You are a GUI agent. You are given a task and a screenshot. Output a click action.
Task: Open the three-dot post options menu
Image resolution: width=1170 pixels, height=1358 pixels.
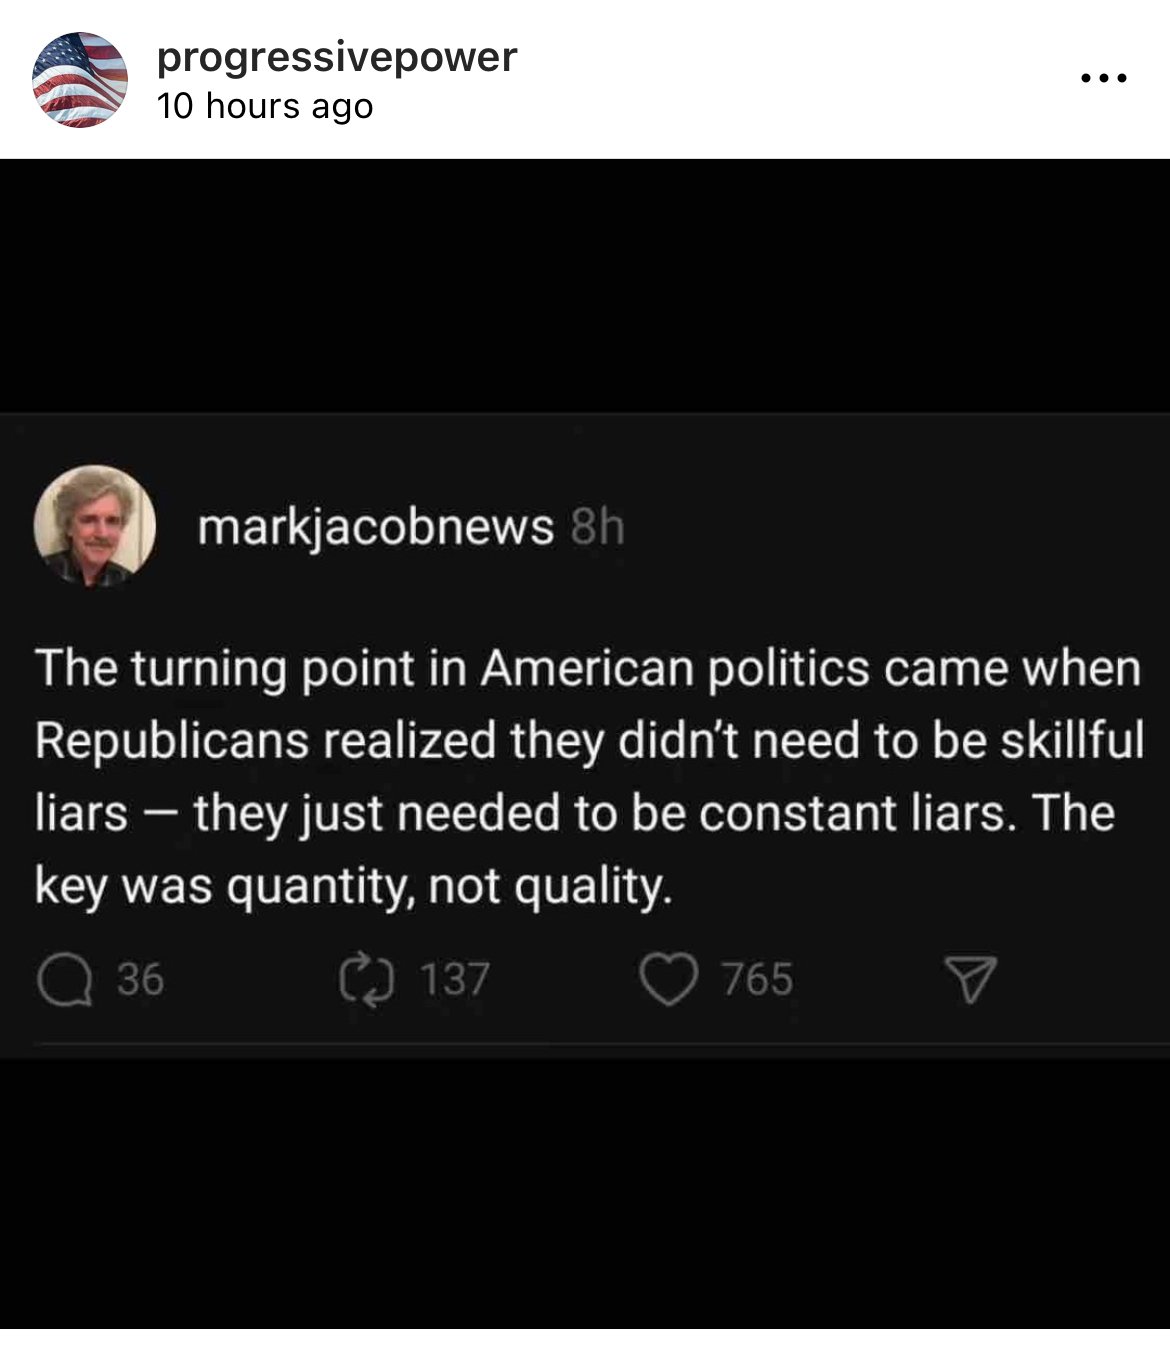1103,78
